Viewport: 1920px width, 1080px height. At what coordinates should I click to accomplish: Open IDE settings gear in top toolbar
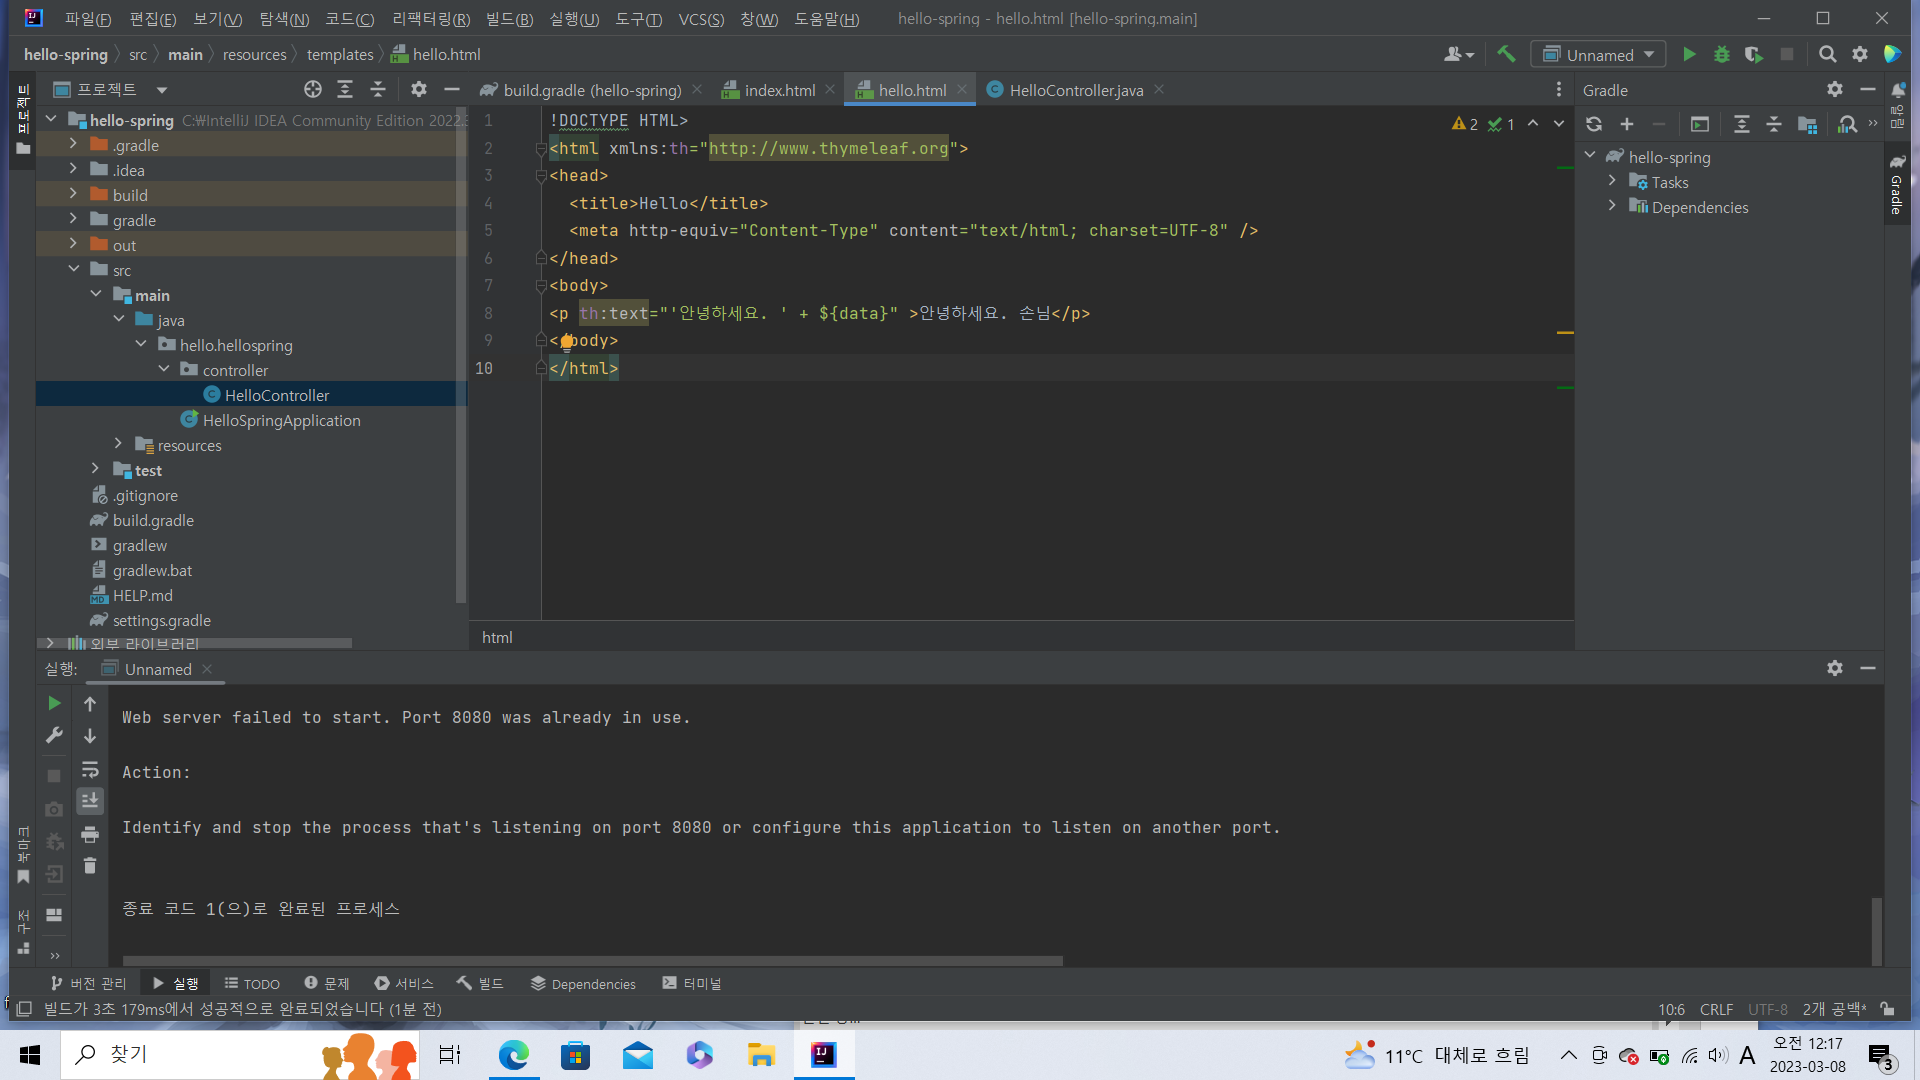point(1860,55)
